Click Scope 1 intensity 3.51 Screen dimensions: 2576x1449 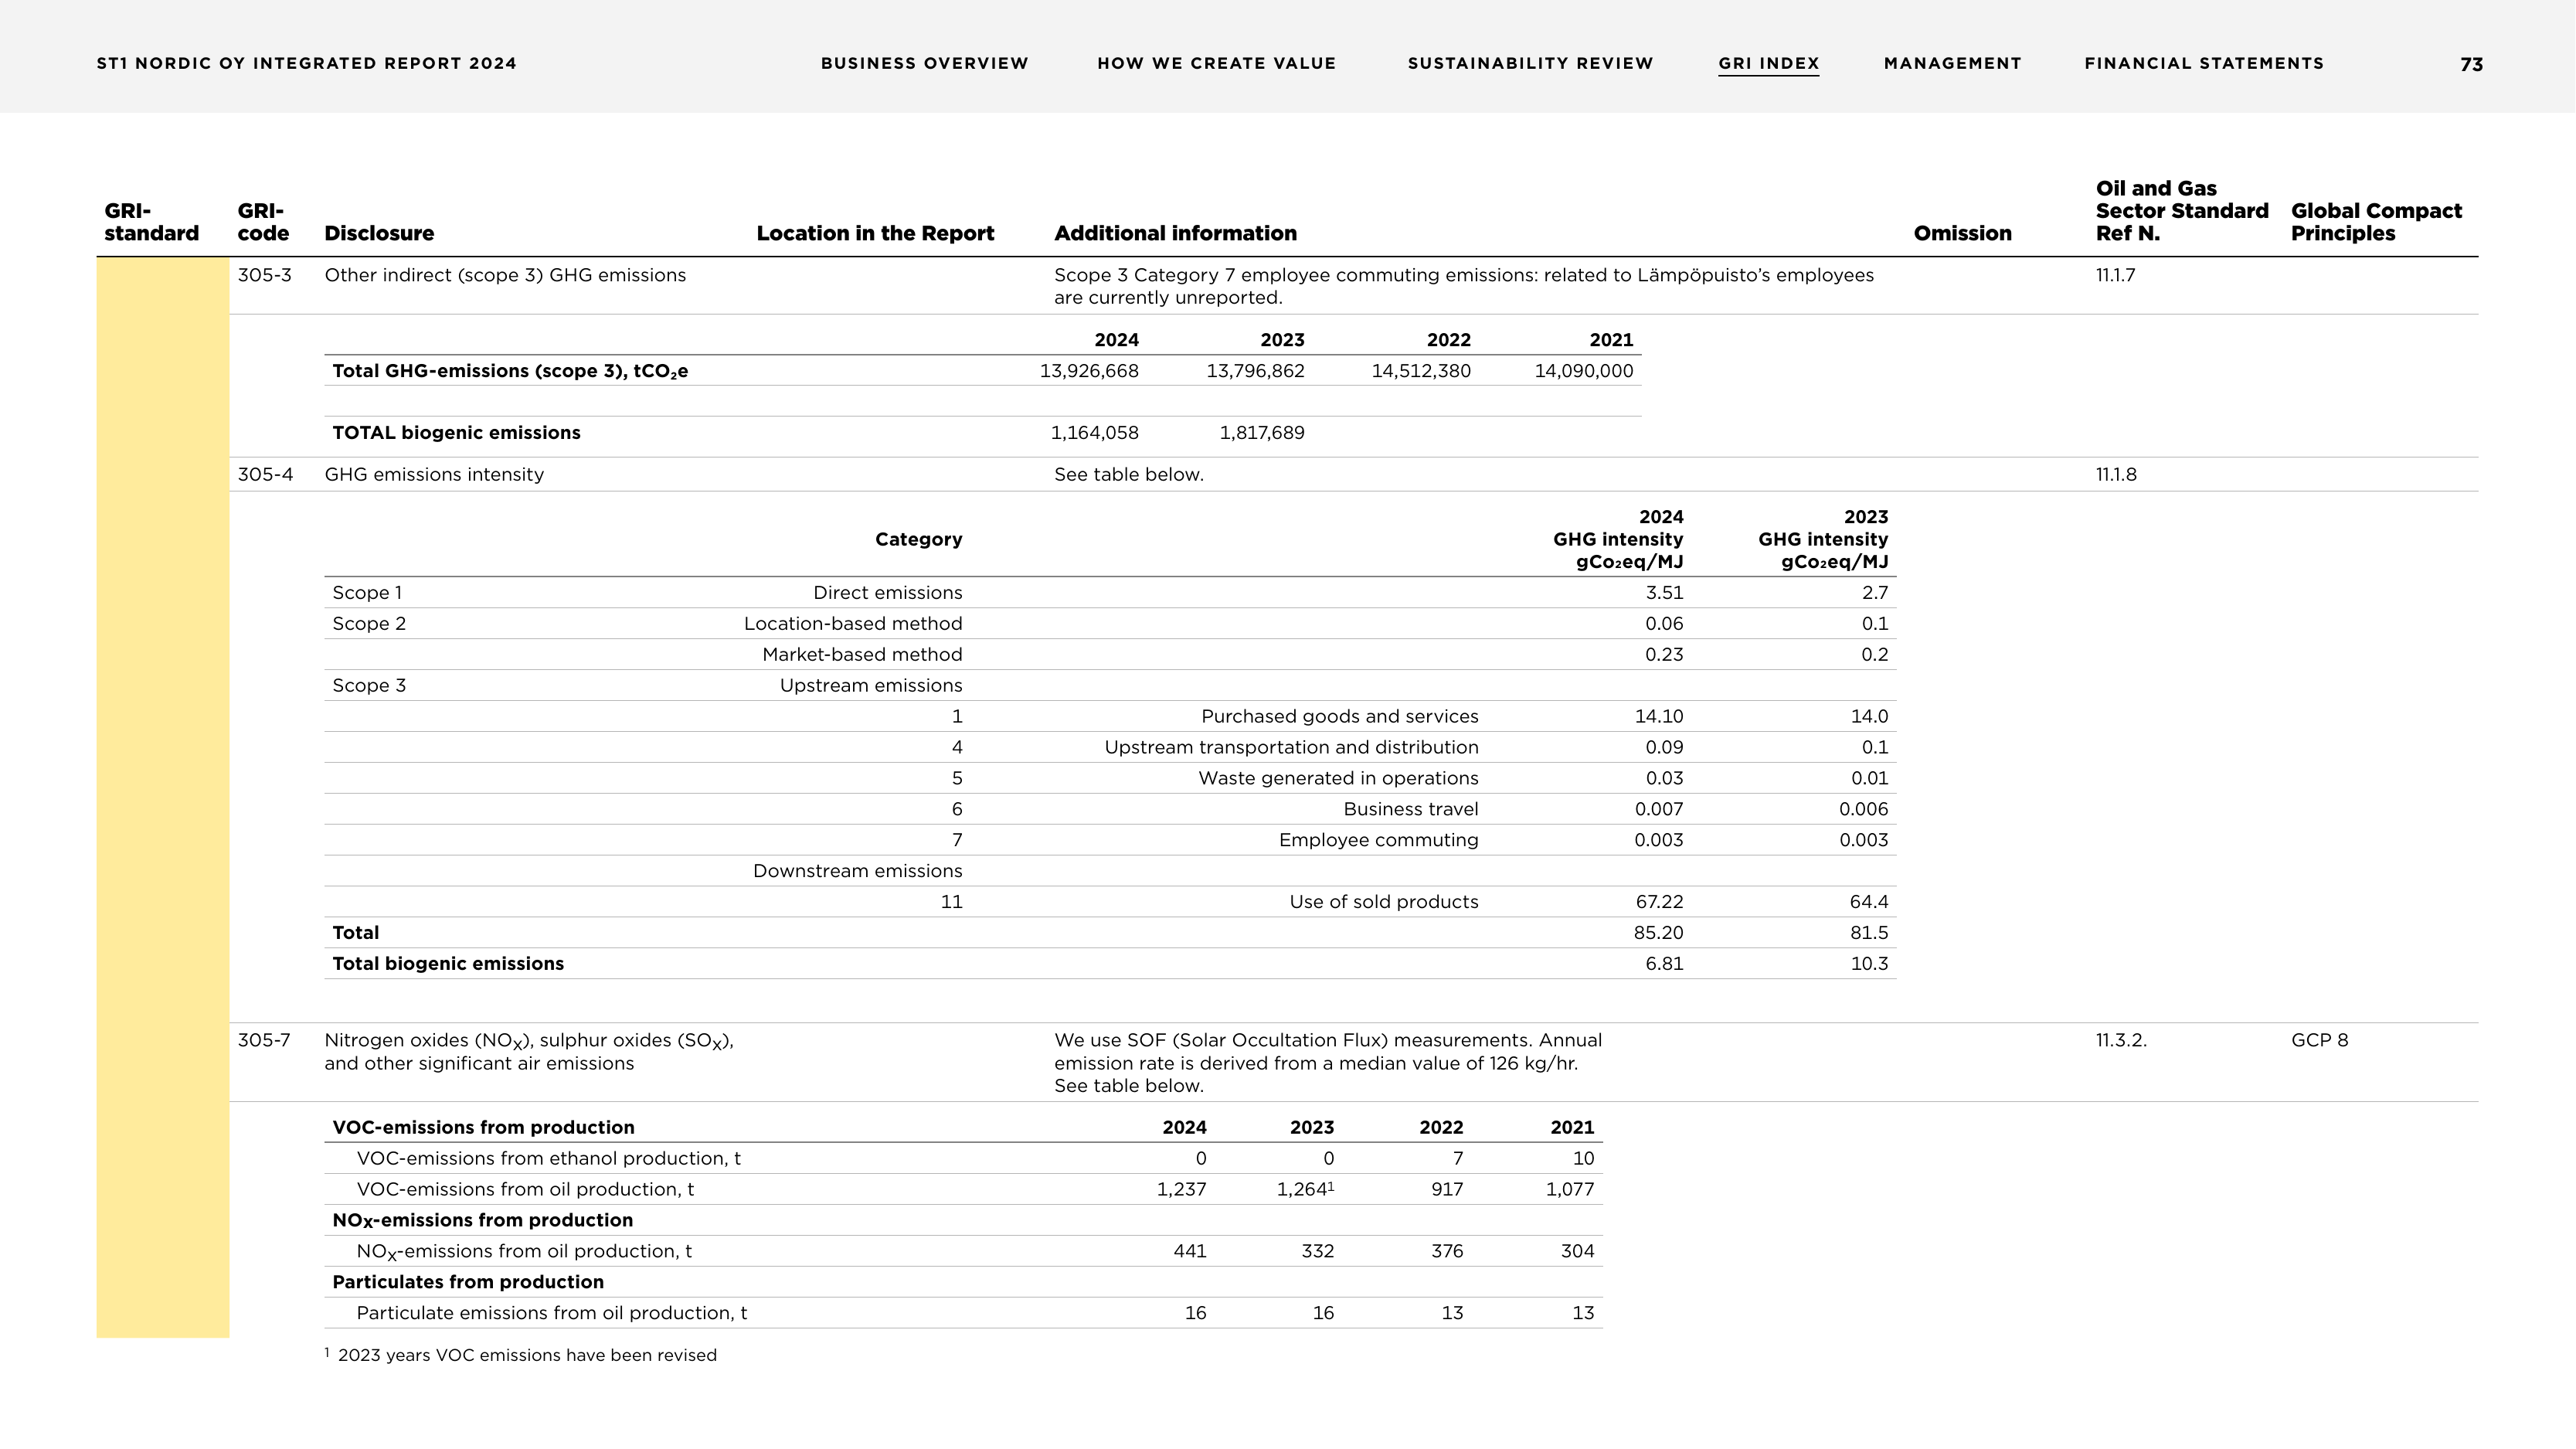coord(1664,593)
